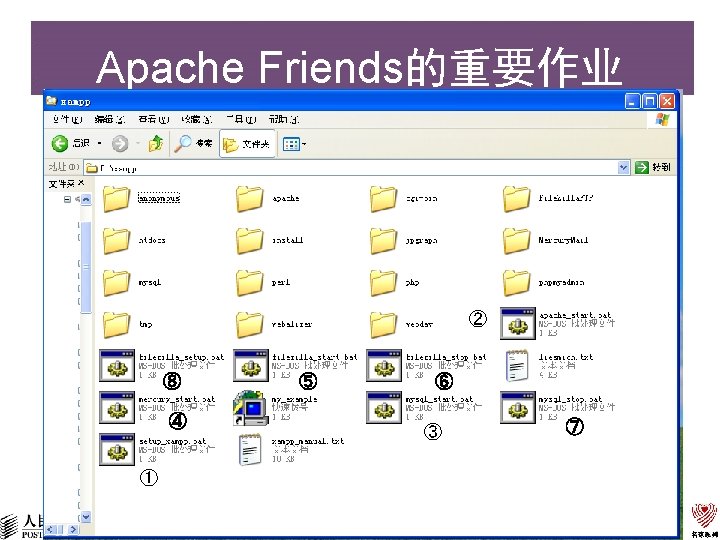The image size is (720, 540).
Task: Open the FileZillaFTP folder
Action: click(x=516, y=198)
